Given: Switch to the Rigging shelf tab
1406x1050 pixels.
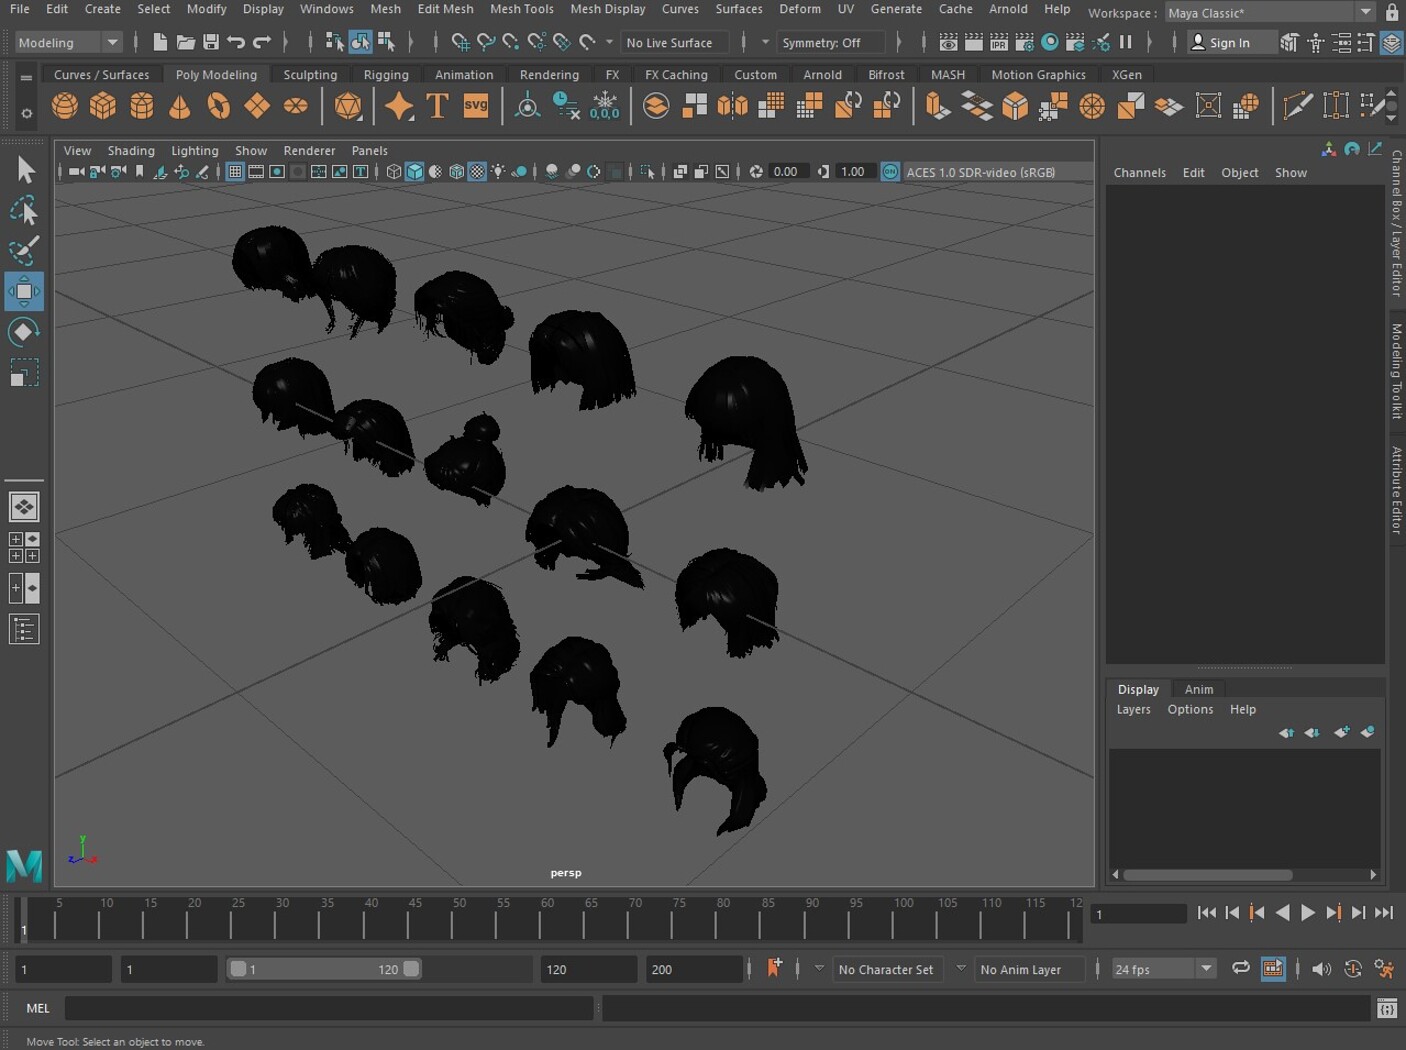Looking at the screenshot, I should coord(386,75).
